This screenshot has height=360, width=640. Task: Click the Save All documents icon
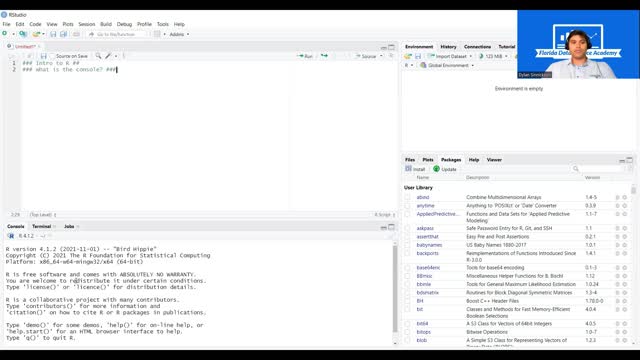click(x=63, y=34)
